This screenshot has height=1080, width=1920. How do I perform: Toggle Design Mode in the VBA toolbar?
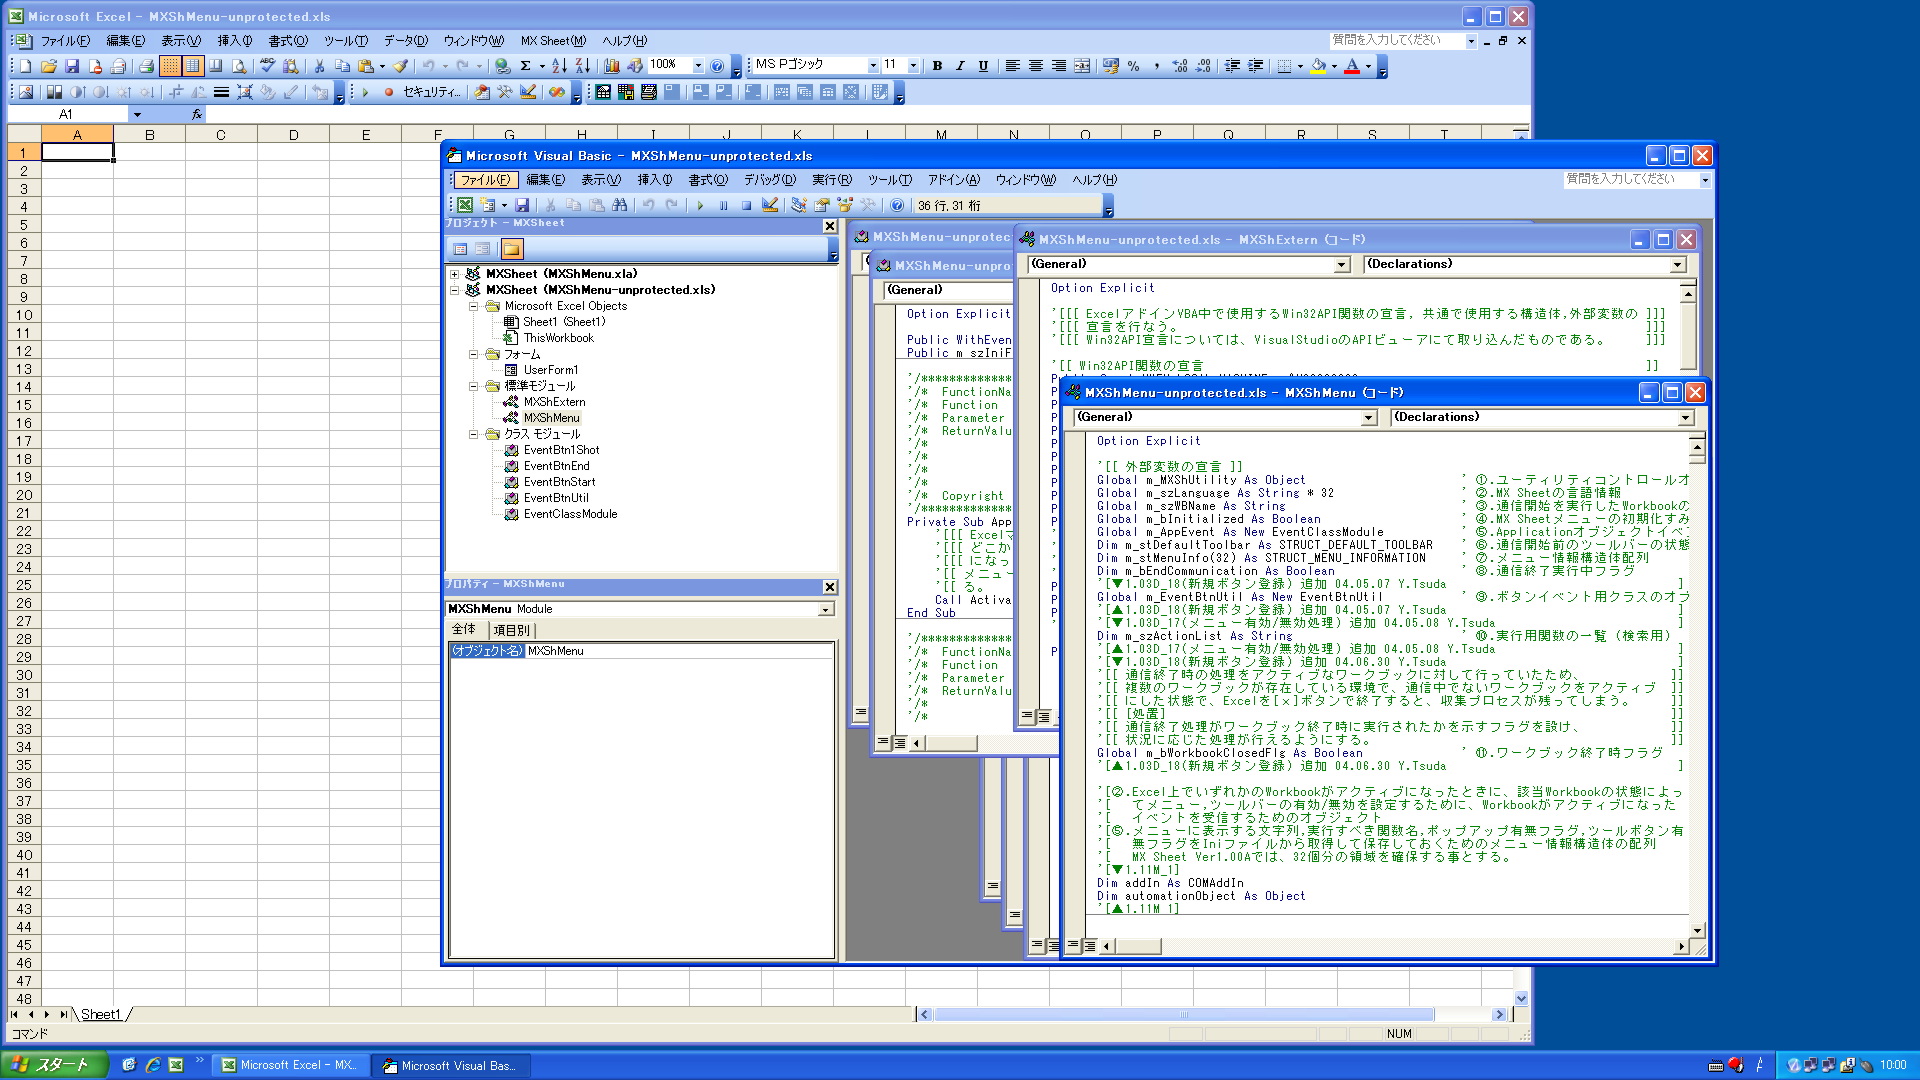[770, 205]
